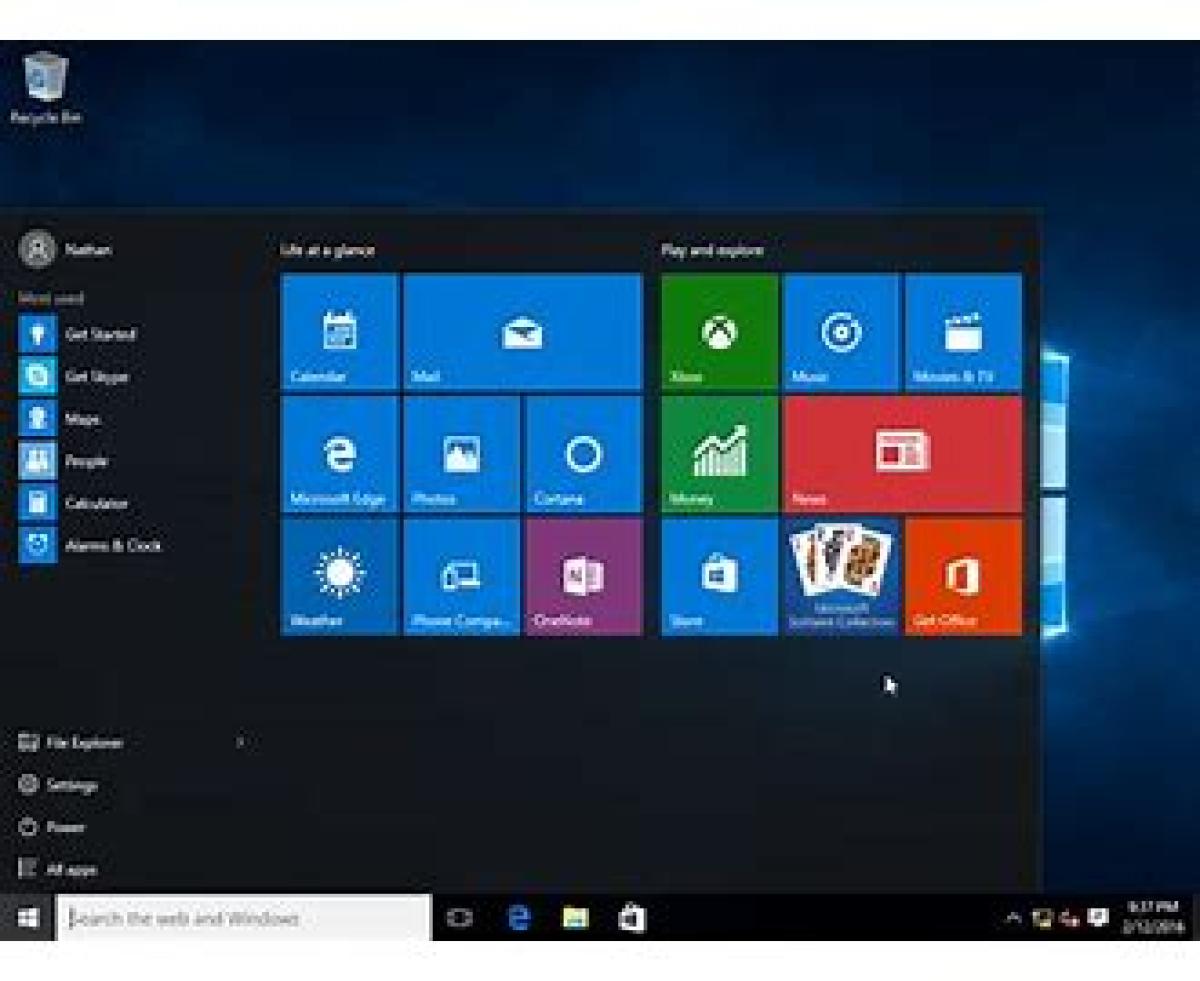The width and height of the screenshot is (1200, 981).
Task: Launch Microsoft Edge from the tile
Action: pyautogui.click(x=340, y=454)
